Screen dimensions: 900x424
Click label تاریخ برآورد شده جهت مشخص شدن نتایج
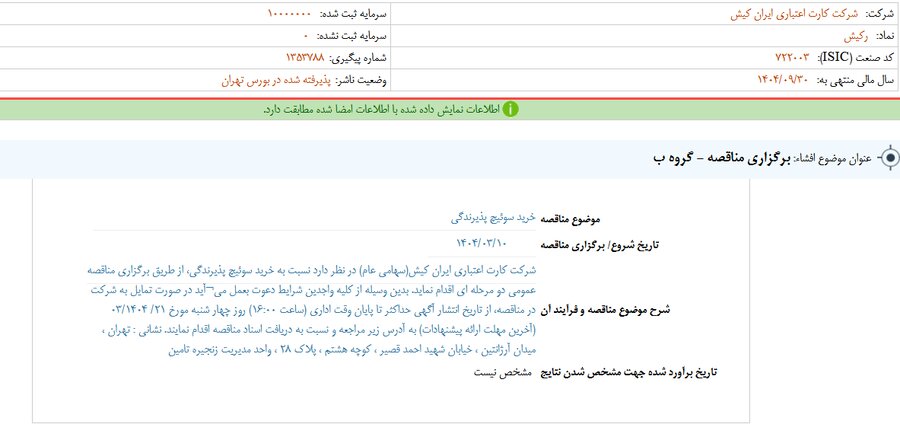point(629,374)
